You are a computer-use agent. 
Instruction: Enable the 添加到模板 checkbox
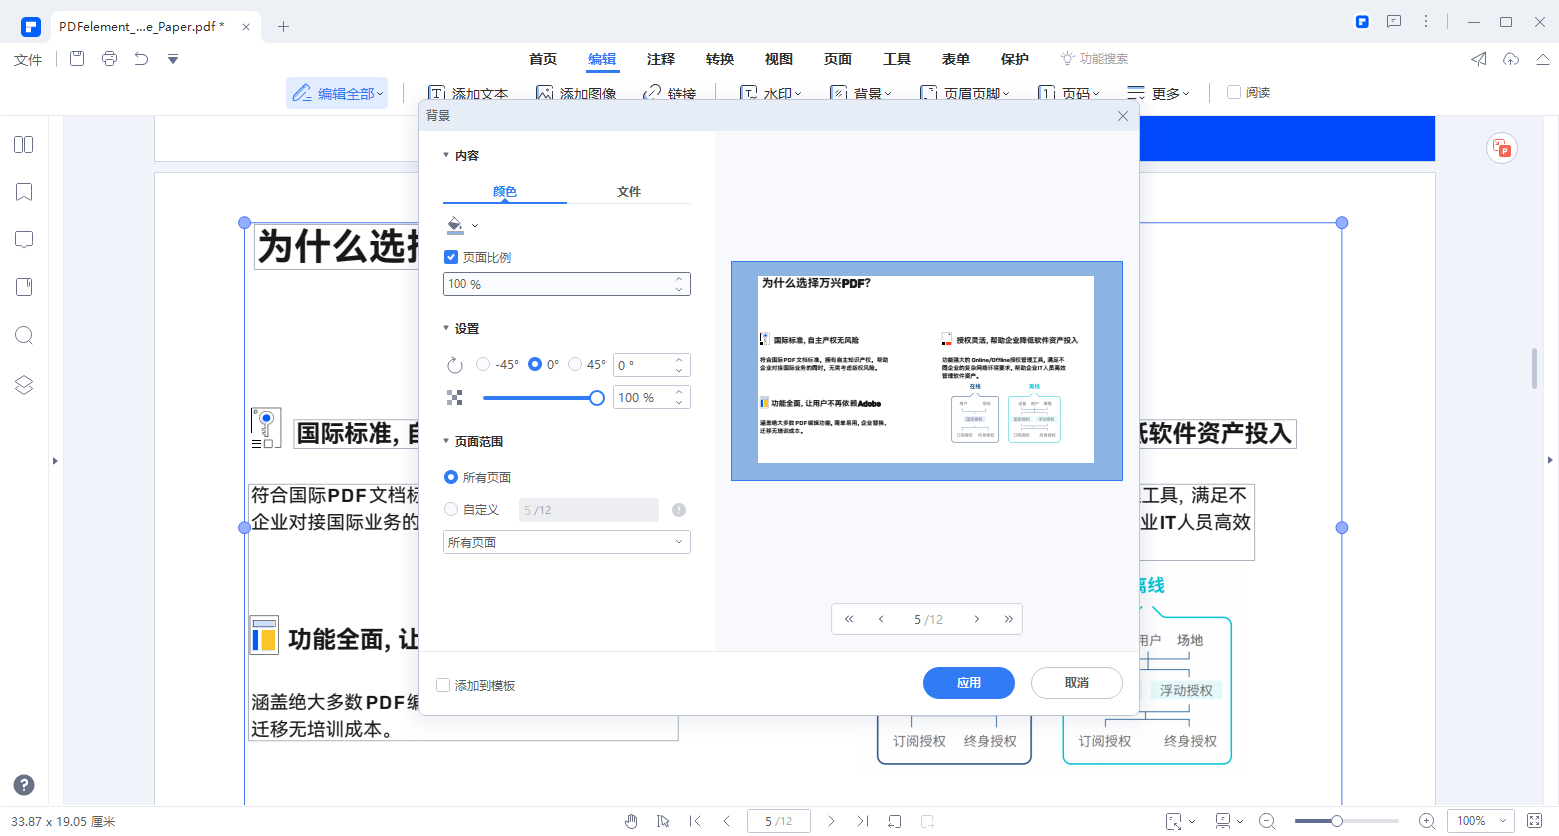[x=442, y=685]
